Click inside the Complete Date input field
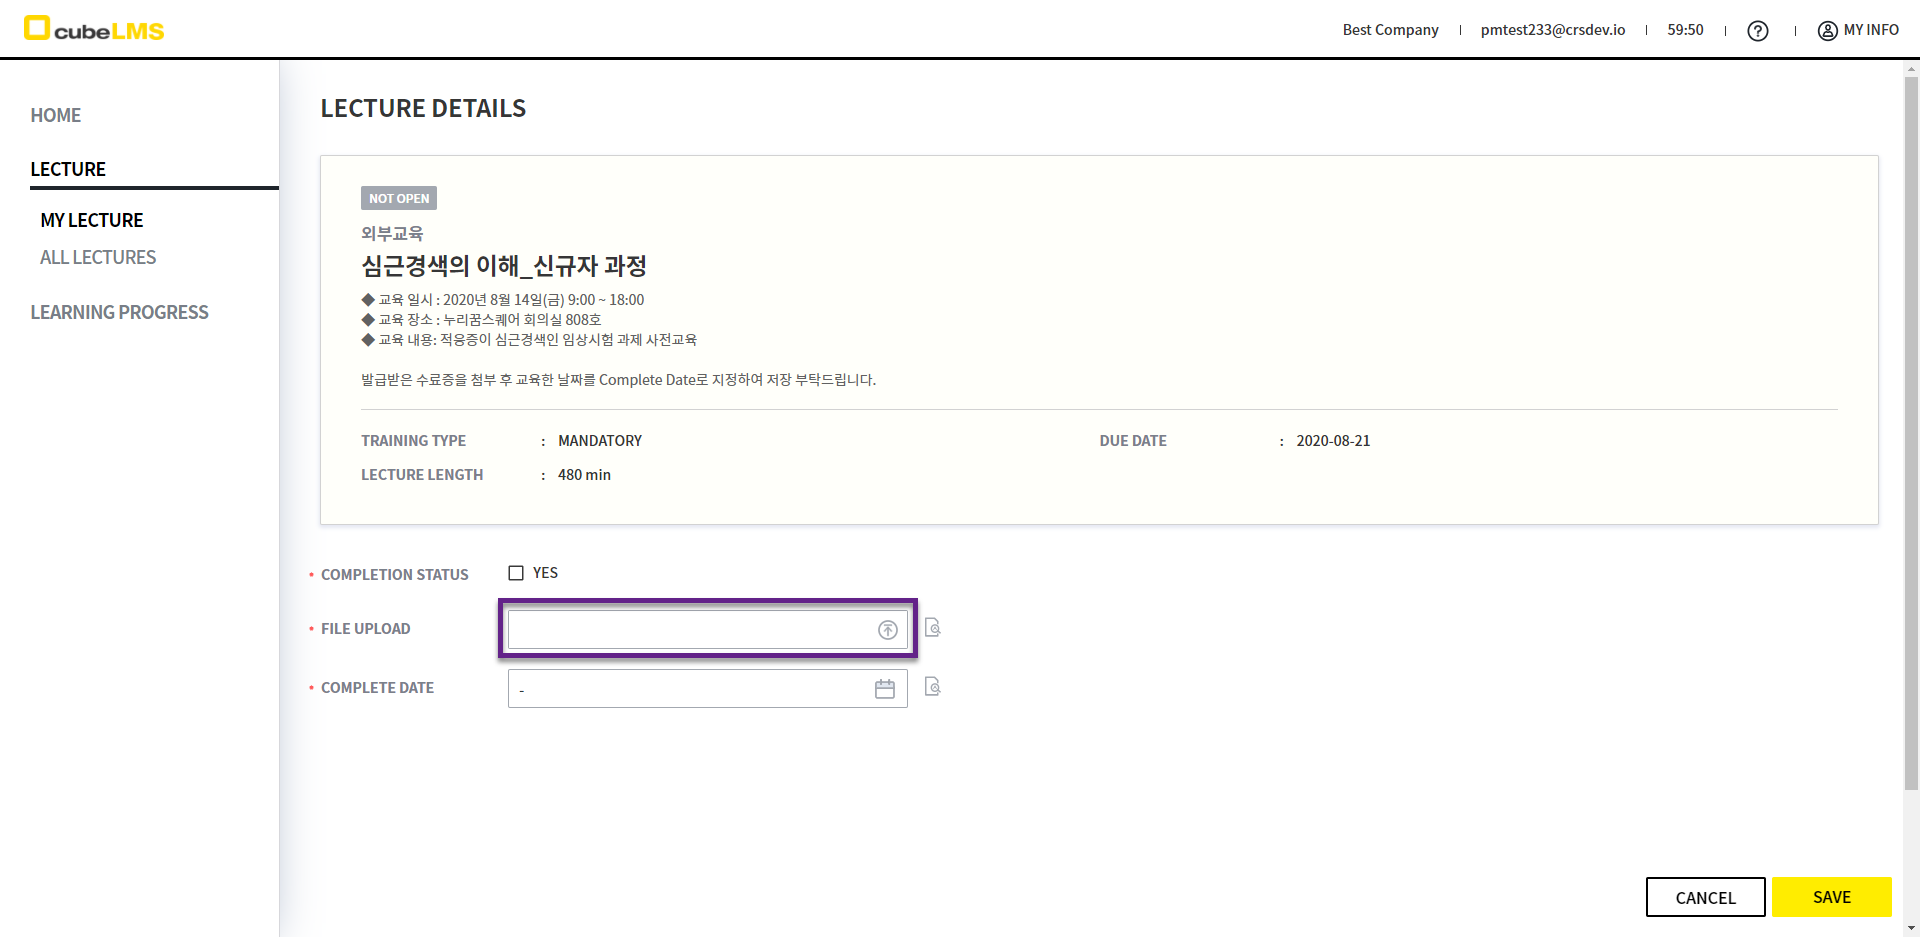This screenshot has height=937, width=1920. tap(690, 689)
